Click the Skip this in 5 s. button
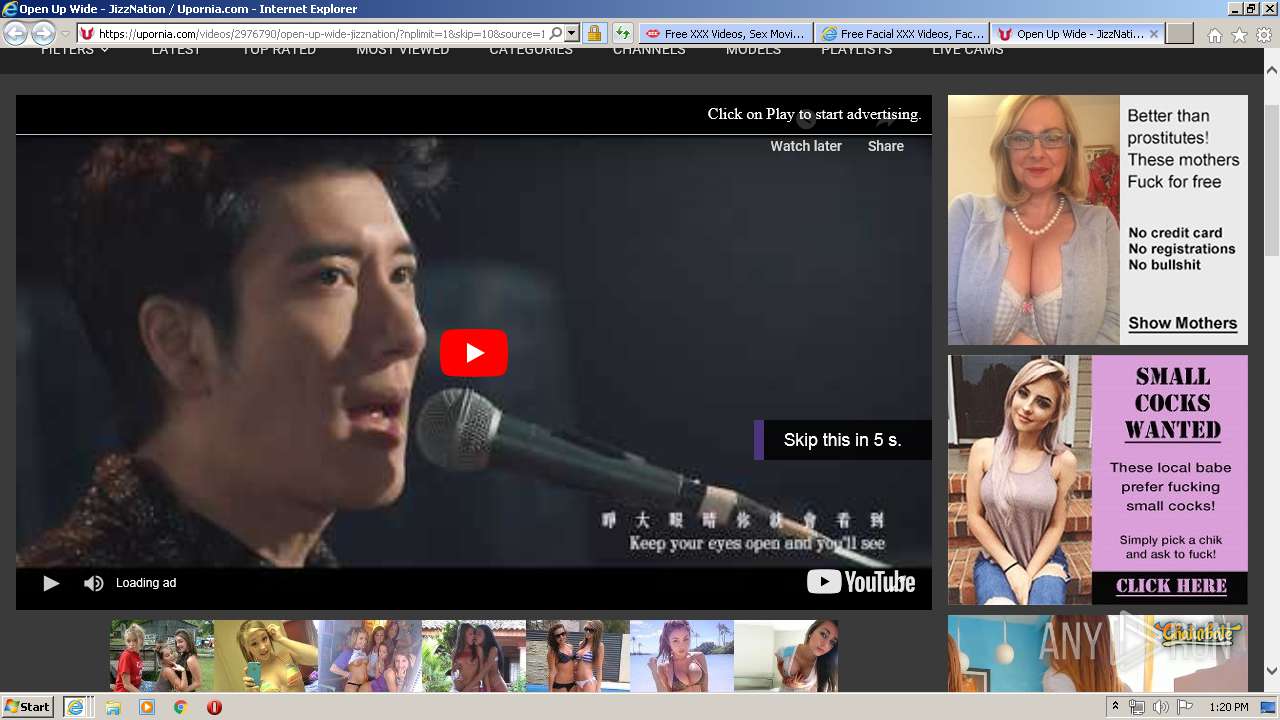This screenshot has height=720, width=1280. pos(842,440)
